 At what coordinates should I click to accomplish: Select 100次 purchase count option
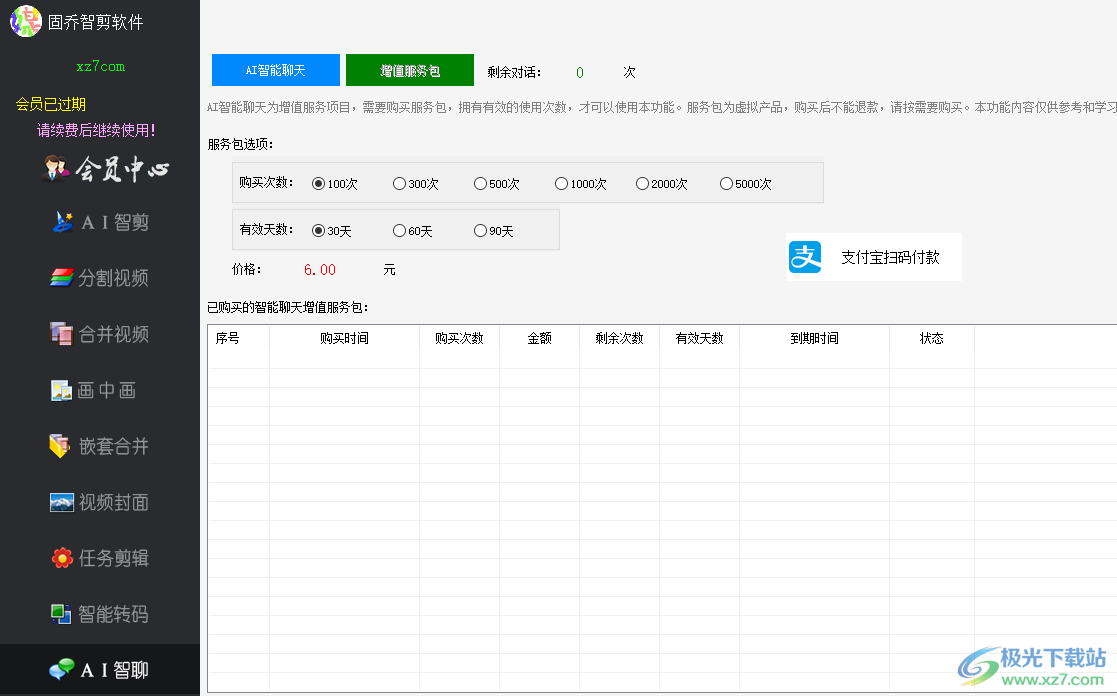point(335,184)
